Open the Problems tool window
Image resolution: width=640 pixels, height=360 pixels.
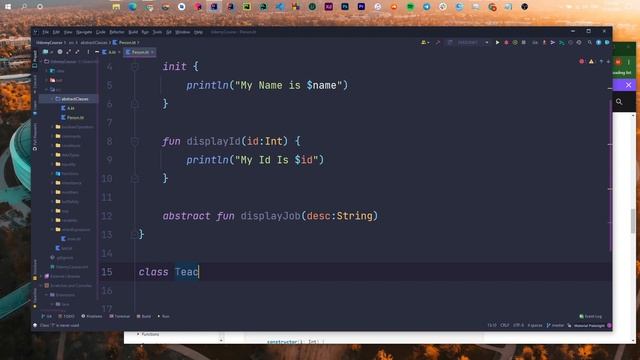[91, 316]
